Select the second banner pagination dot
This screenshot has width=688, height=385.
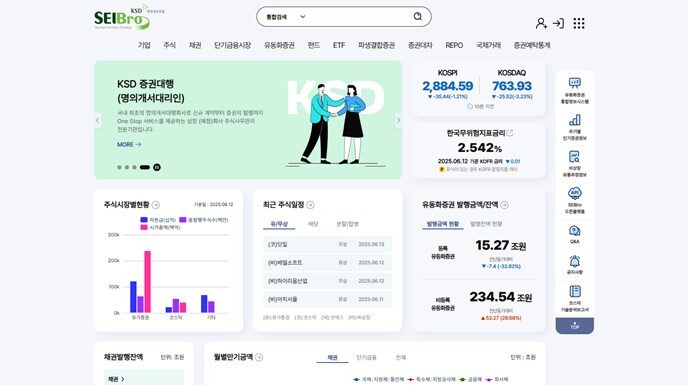(x=127, y=167)
